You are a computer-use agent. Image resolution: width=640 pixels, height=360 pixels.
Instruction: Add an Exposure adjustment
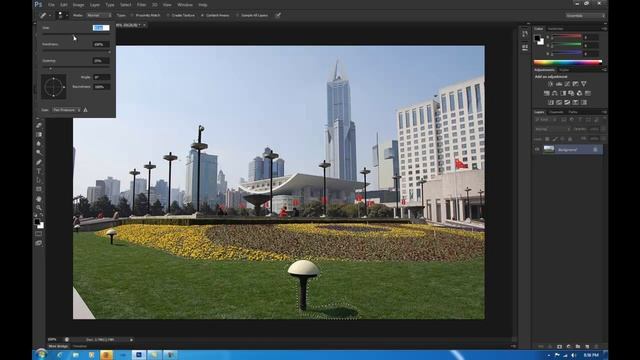[x=575, y=84]
